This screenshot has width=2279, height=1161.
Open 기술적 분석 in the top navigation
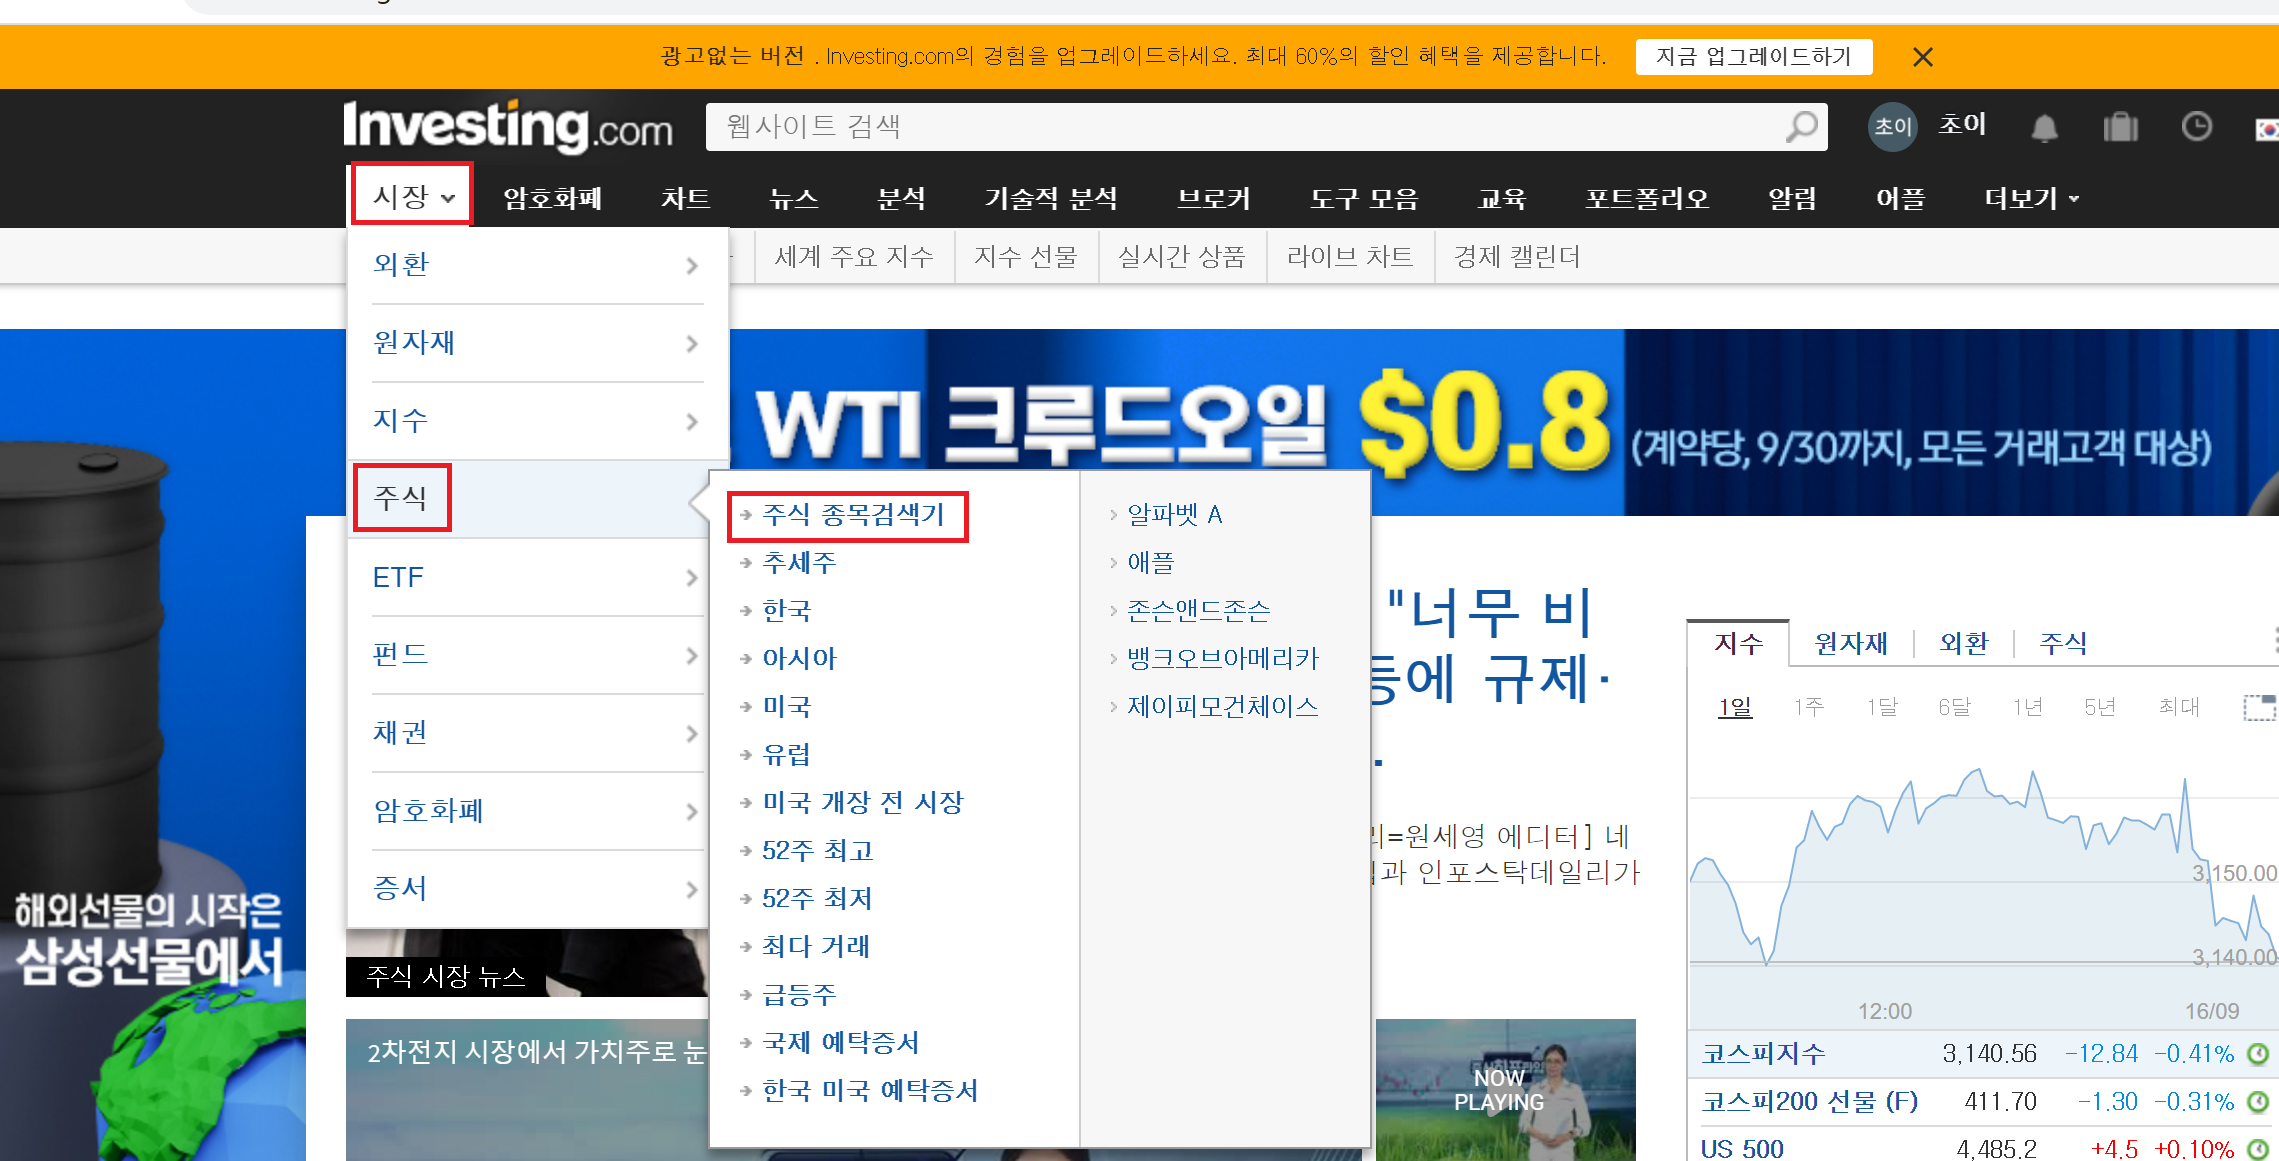1051,198
